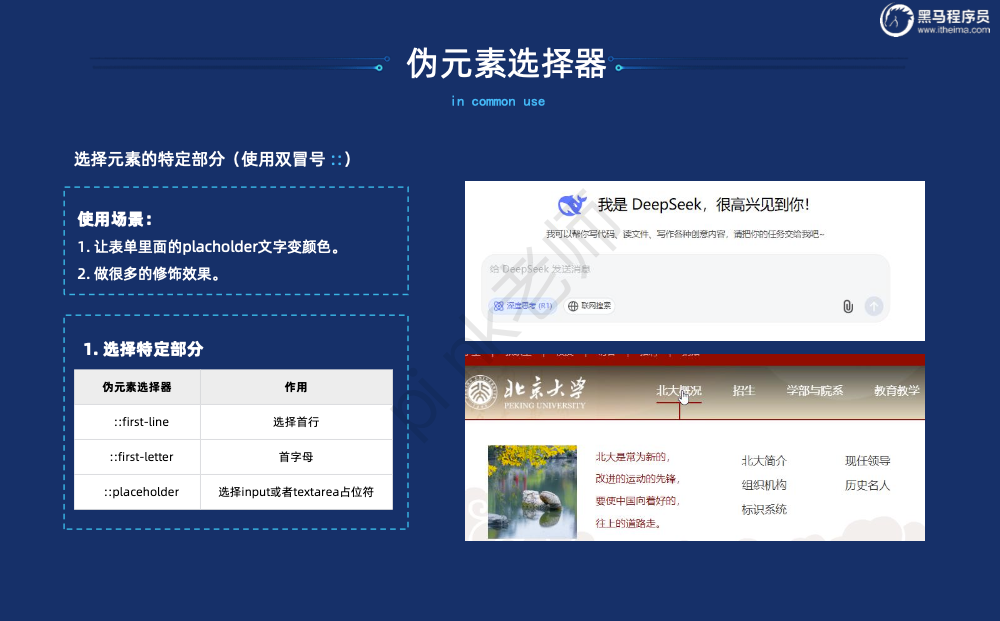Open the 标识系统 link
This screenshot has width=1000, height=621.
point(764,509)
